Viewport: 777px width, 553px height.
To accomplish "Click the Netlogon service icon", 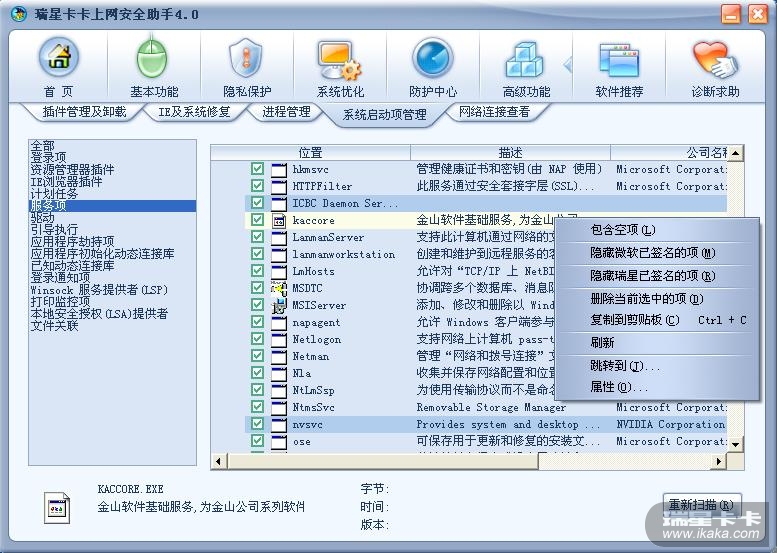I will click(x=279, y=339).
